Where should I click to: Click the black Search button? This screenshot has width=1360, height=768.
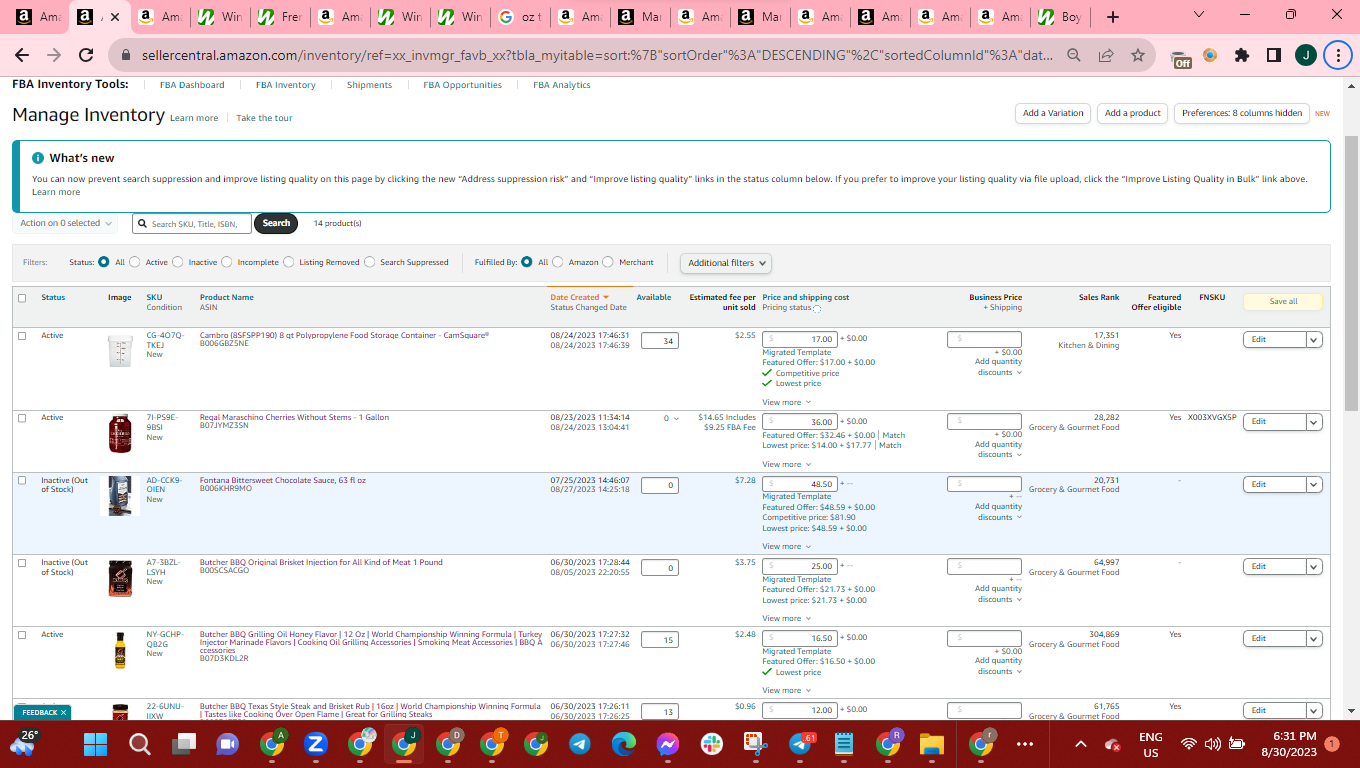[x=276, y=223]
